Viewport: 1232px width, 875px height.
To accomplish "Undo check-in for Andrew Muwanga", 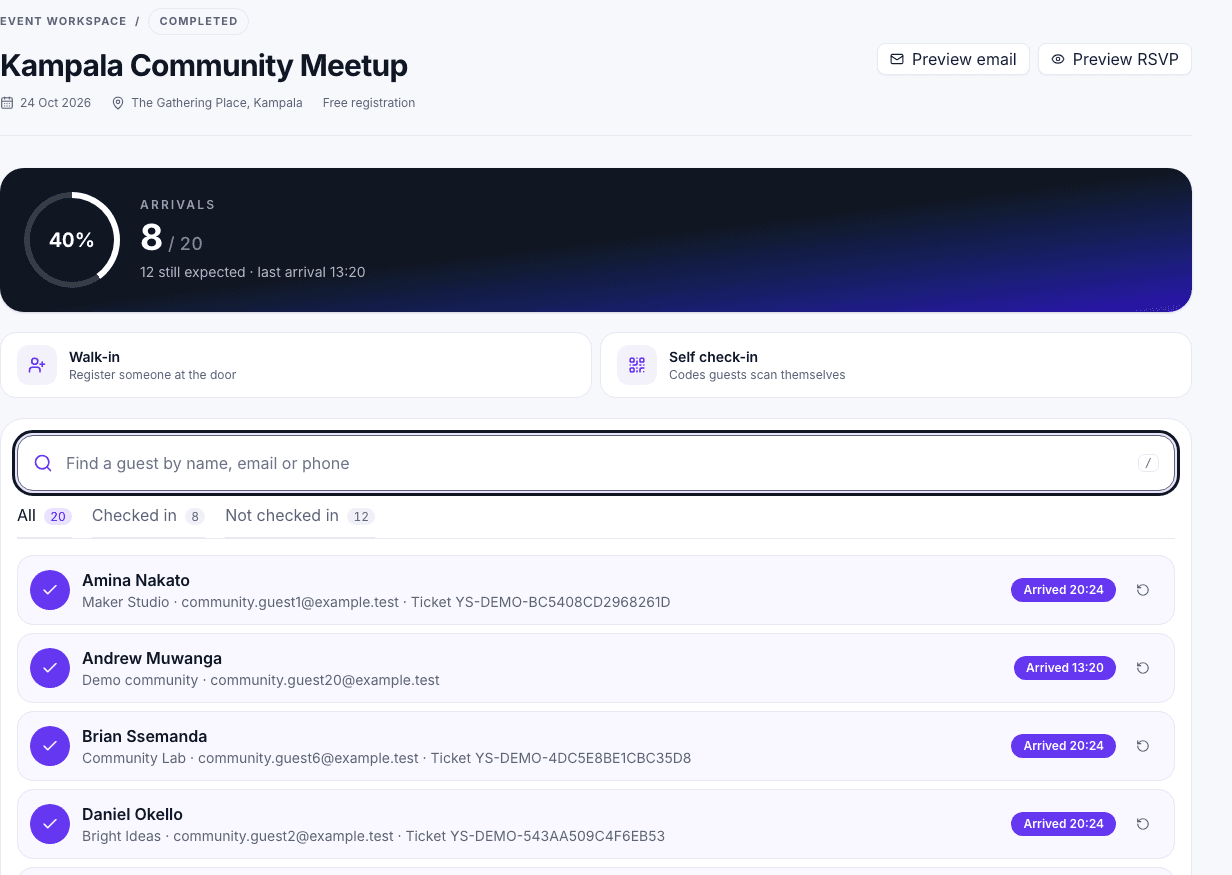I will tap(1143, 668).
